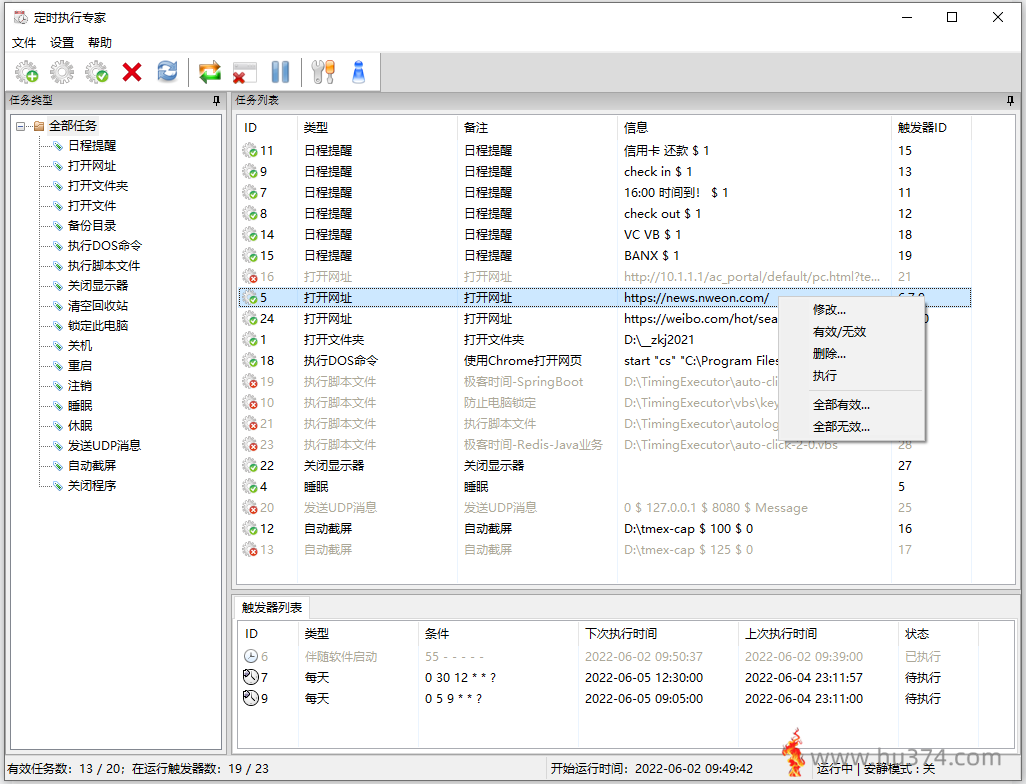
Task: Click the tag icon beside 日程提醒 in tree
Action: tap(58, 146)
